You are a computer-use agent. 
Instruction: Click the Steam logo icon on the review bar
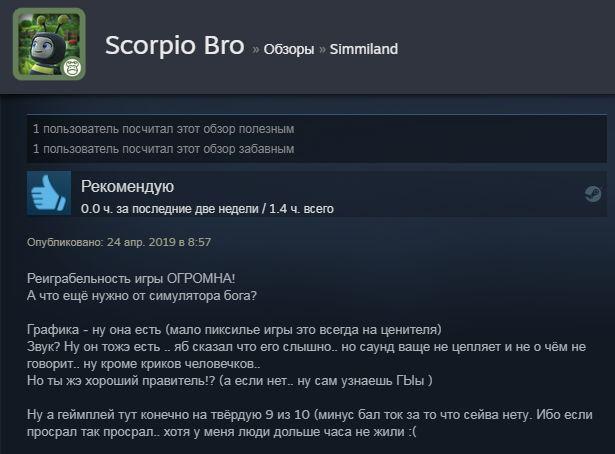593,194
